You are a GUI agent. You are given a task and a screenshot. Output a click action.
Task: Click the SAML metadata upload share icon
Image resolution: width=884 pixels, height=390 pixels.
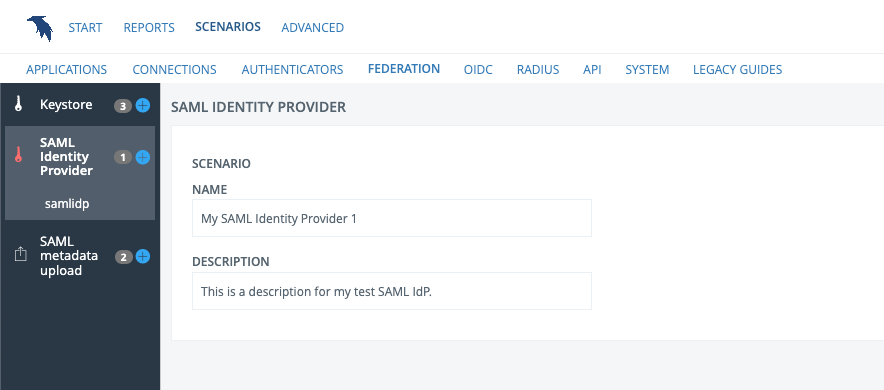coord(20,254)
